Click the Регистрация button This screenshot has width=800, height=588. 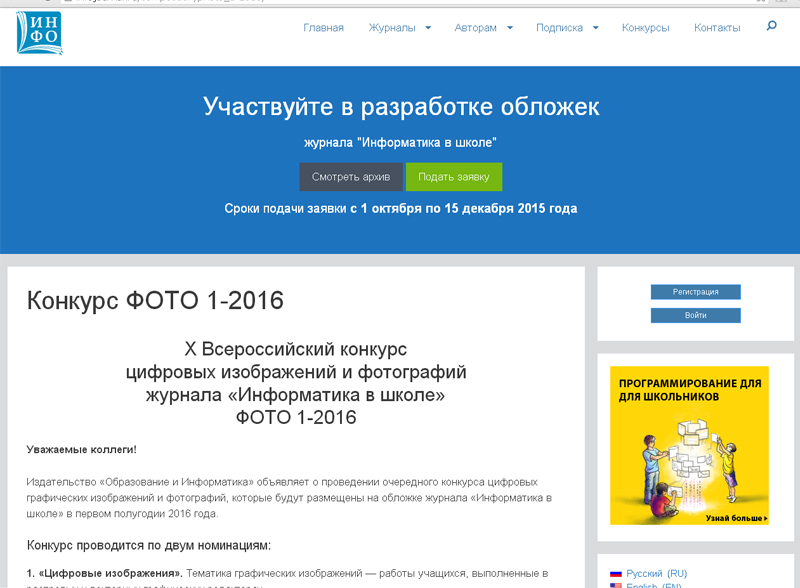pyautogui.click(x=695, y=292)
